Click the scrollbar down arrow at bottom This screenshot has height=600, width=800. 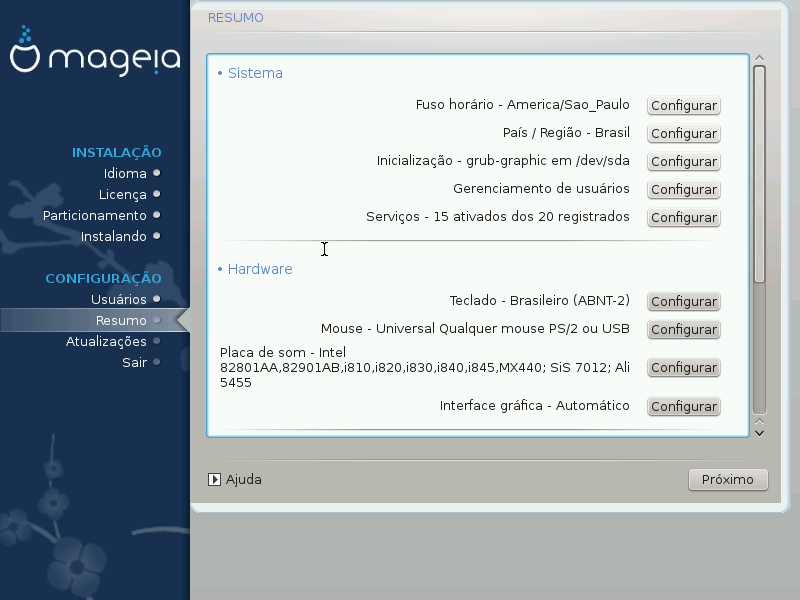[759, 434]
